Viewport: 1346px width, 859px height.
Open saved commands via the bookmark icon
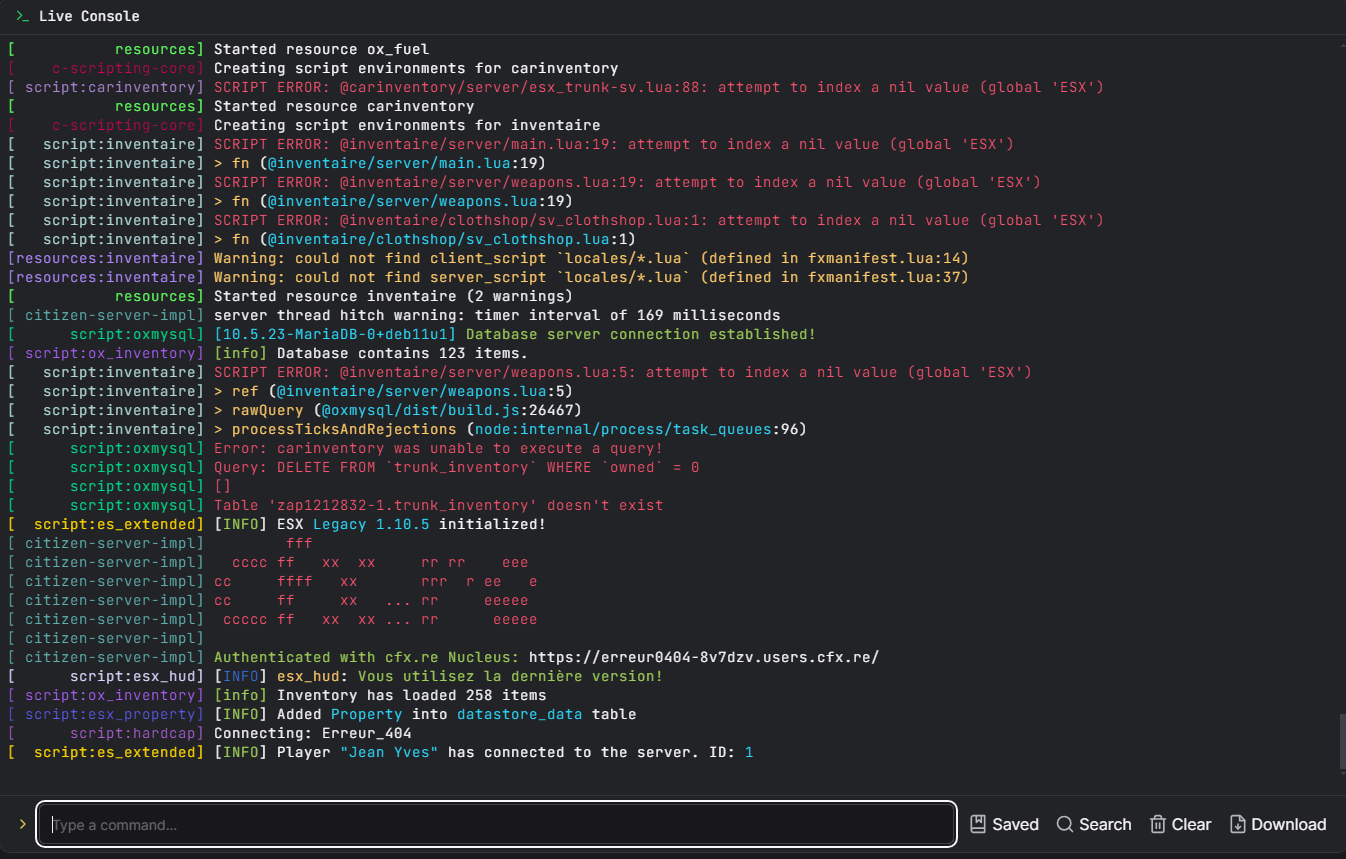coord(978,824)
